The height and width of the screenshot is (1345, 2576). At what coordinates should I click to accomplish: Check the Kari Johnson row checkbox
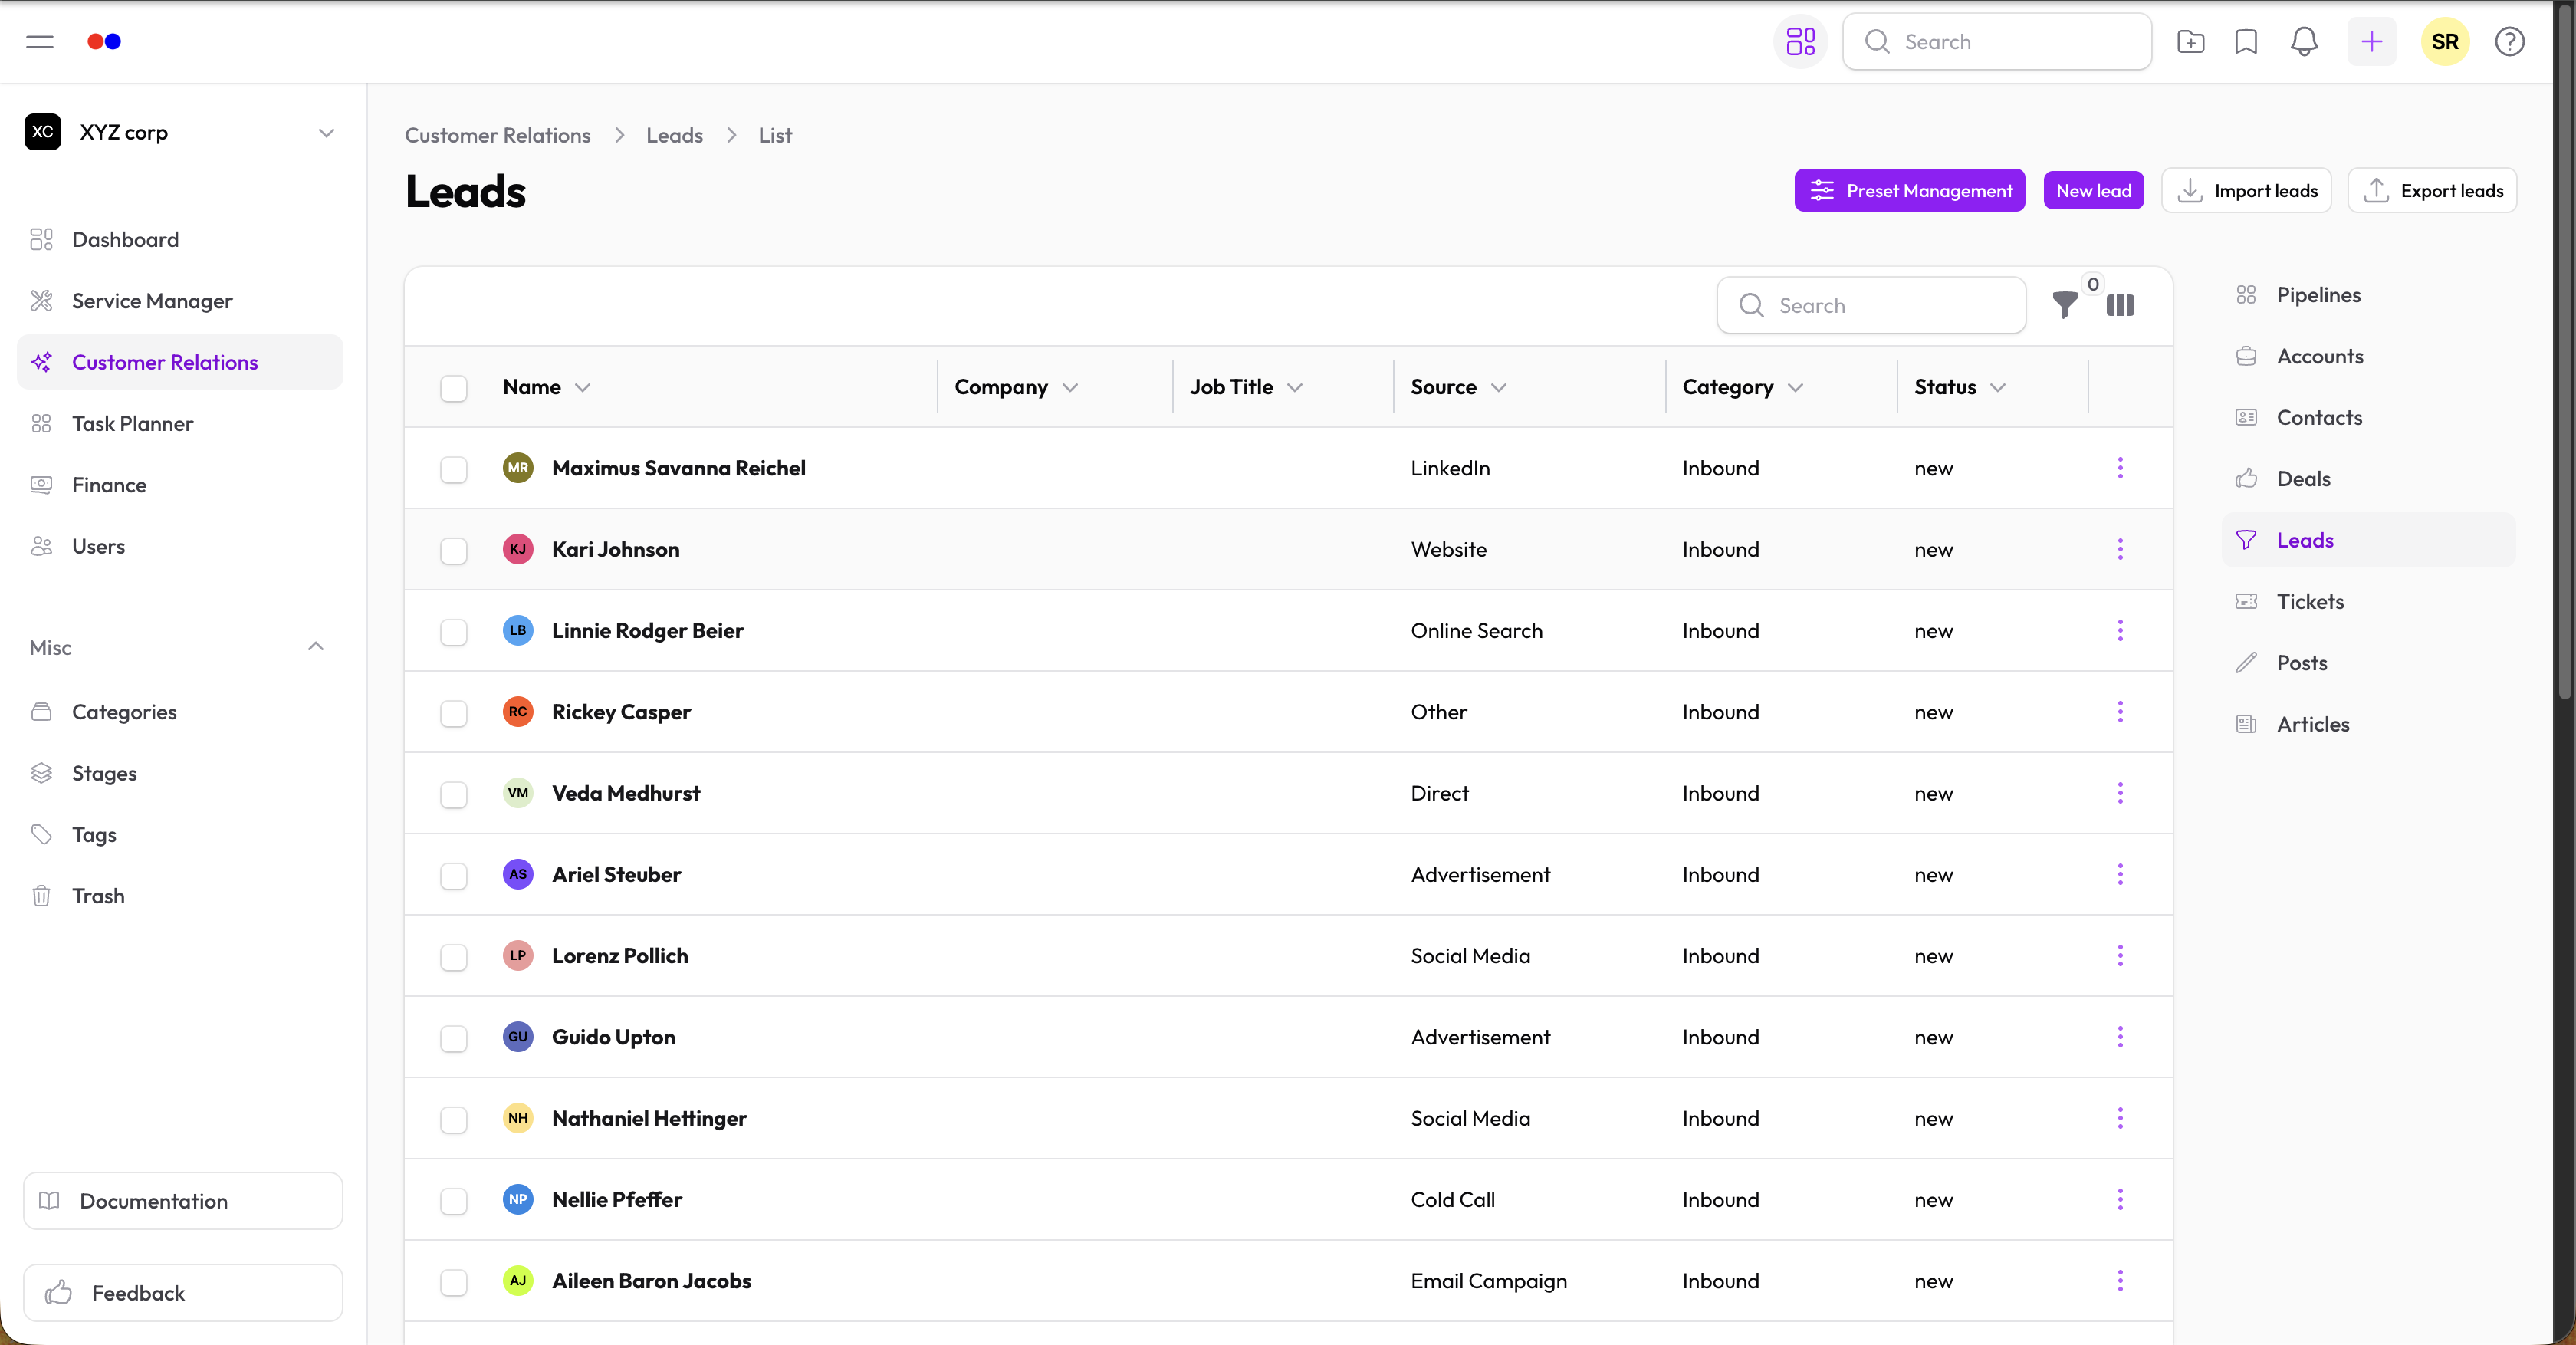[454, 550]
